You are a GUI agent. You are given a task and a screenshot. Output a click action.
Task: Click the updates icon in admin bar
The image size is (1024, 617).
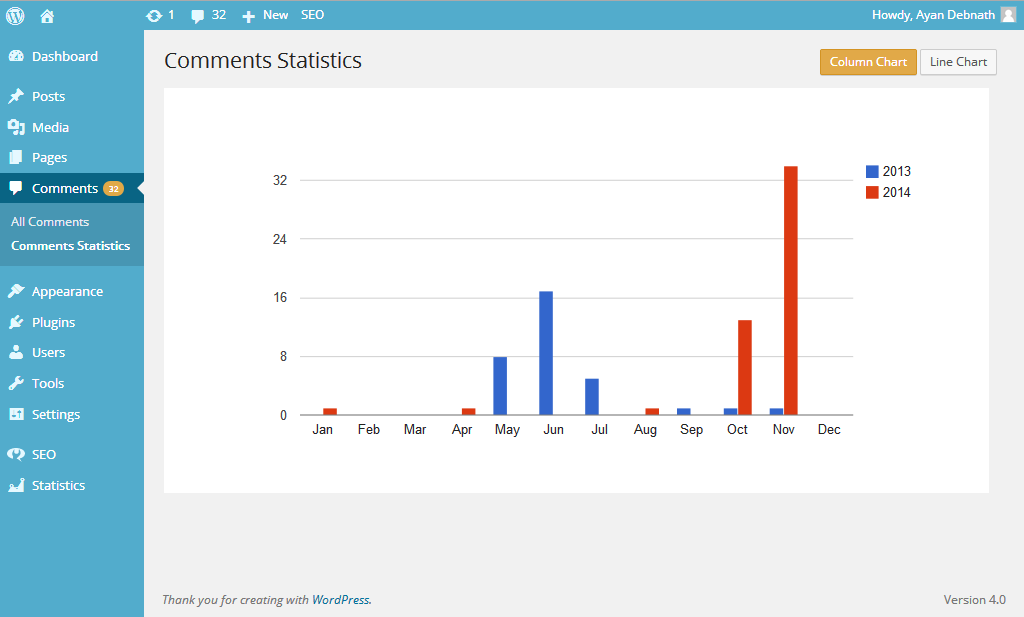(x=154, y=16)
